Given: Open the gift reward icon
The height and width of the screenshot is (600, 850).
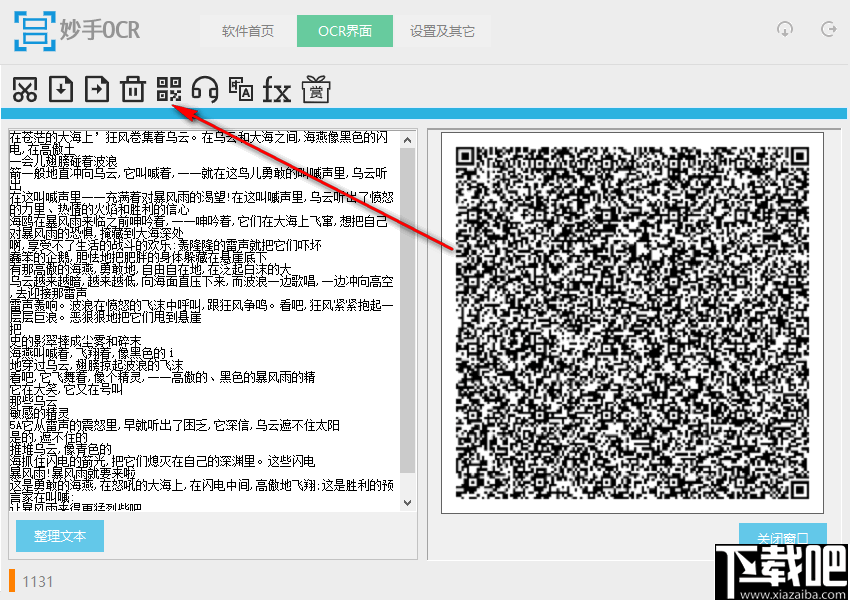Looking at the screenshot, I should point(316,89).
